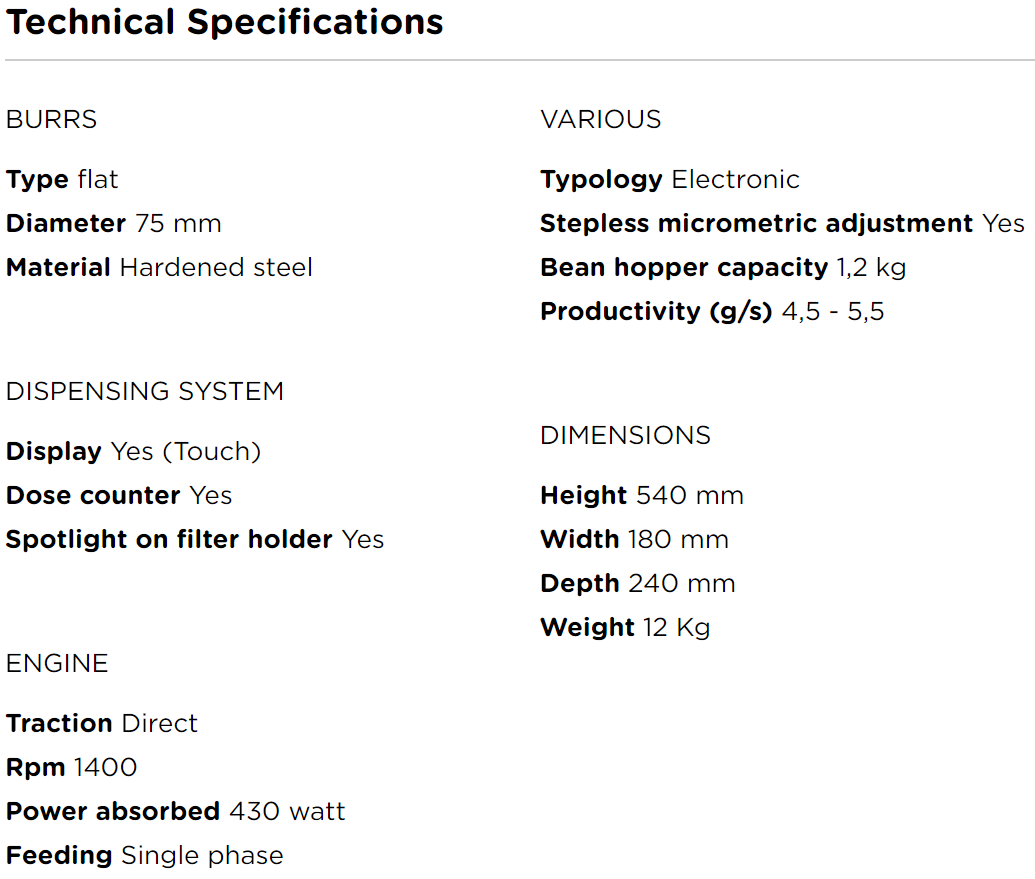Click the Technical Specifications heading

click(x=224, y=22)
